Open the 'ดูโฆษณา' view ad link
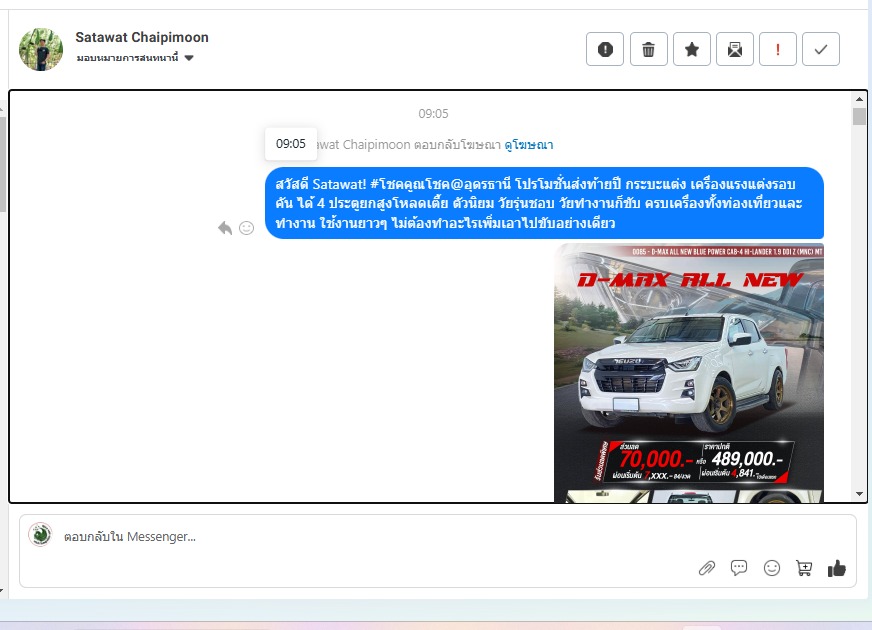872x630 pixels. click(529, 144)
